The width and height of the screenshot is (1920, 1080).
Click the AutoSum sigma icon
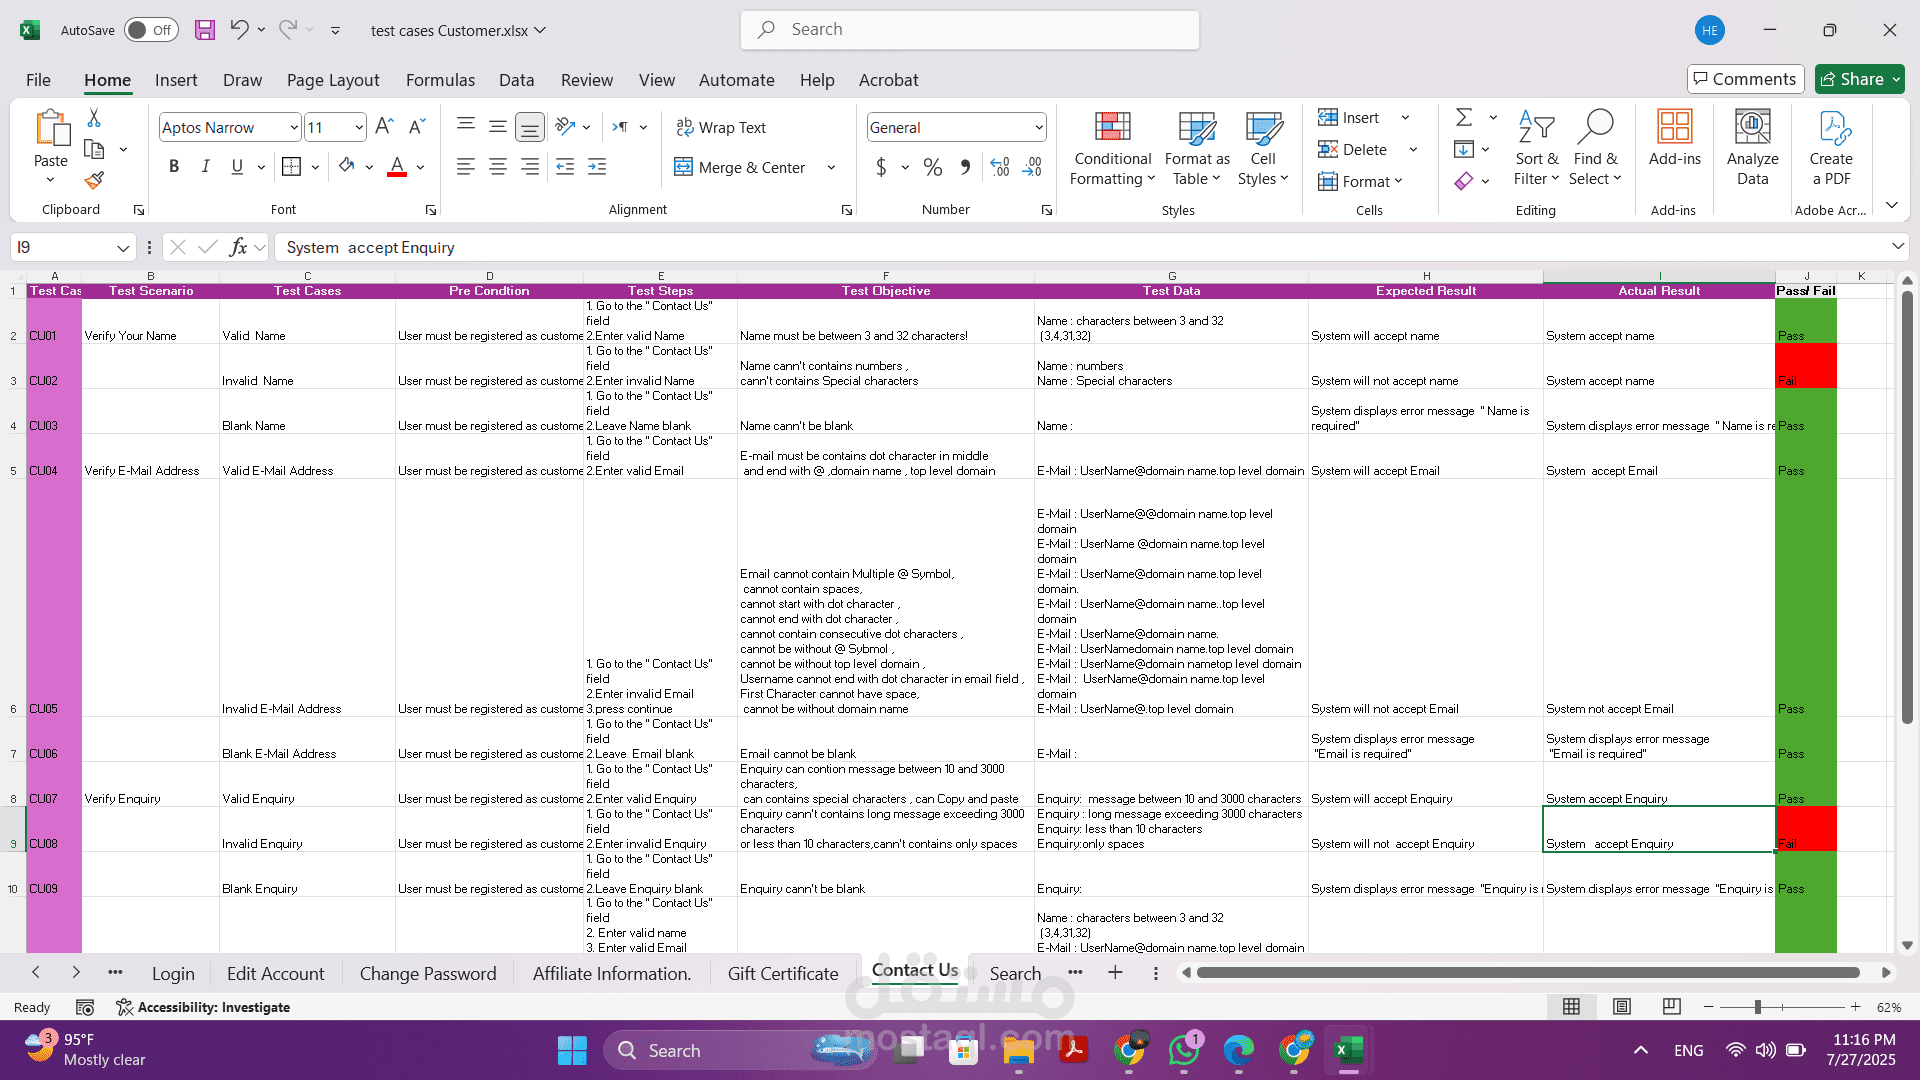(x=1464, y=117)
